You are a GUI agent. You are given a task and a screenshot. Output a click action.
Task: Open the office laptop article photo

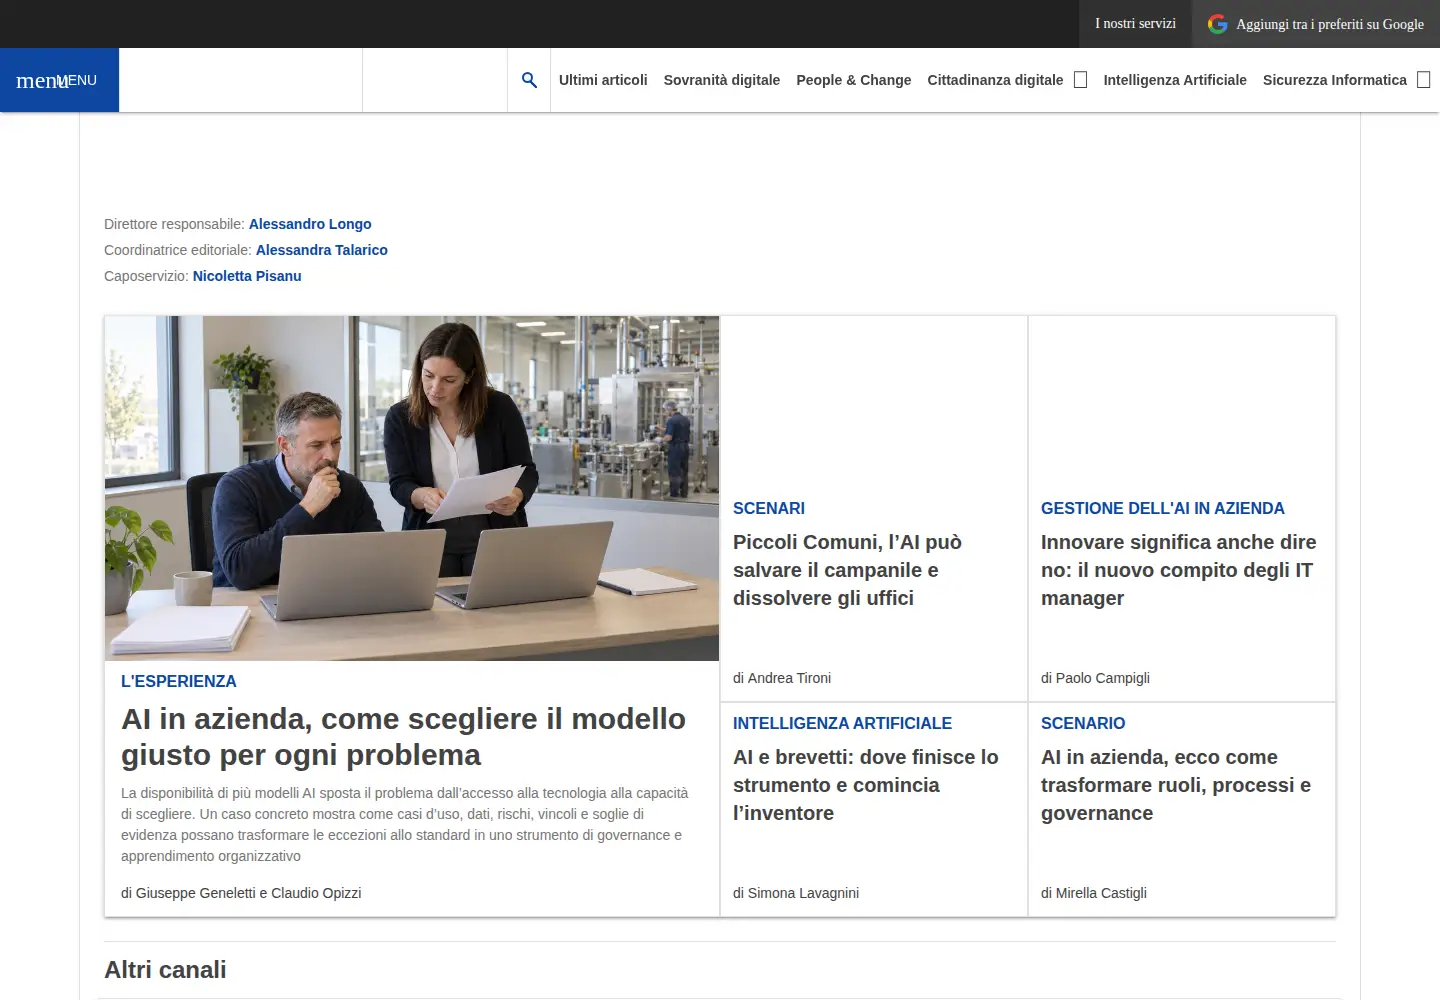[412, 489]
